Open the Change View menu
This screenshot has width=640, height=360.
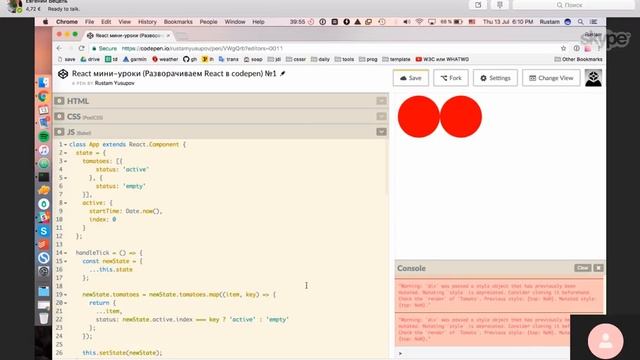click(551, 78)
